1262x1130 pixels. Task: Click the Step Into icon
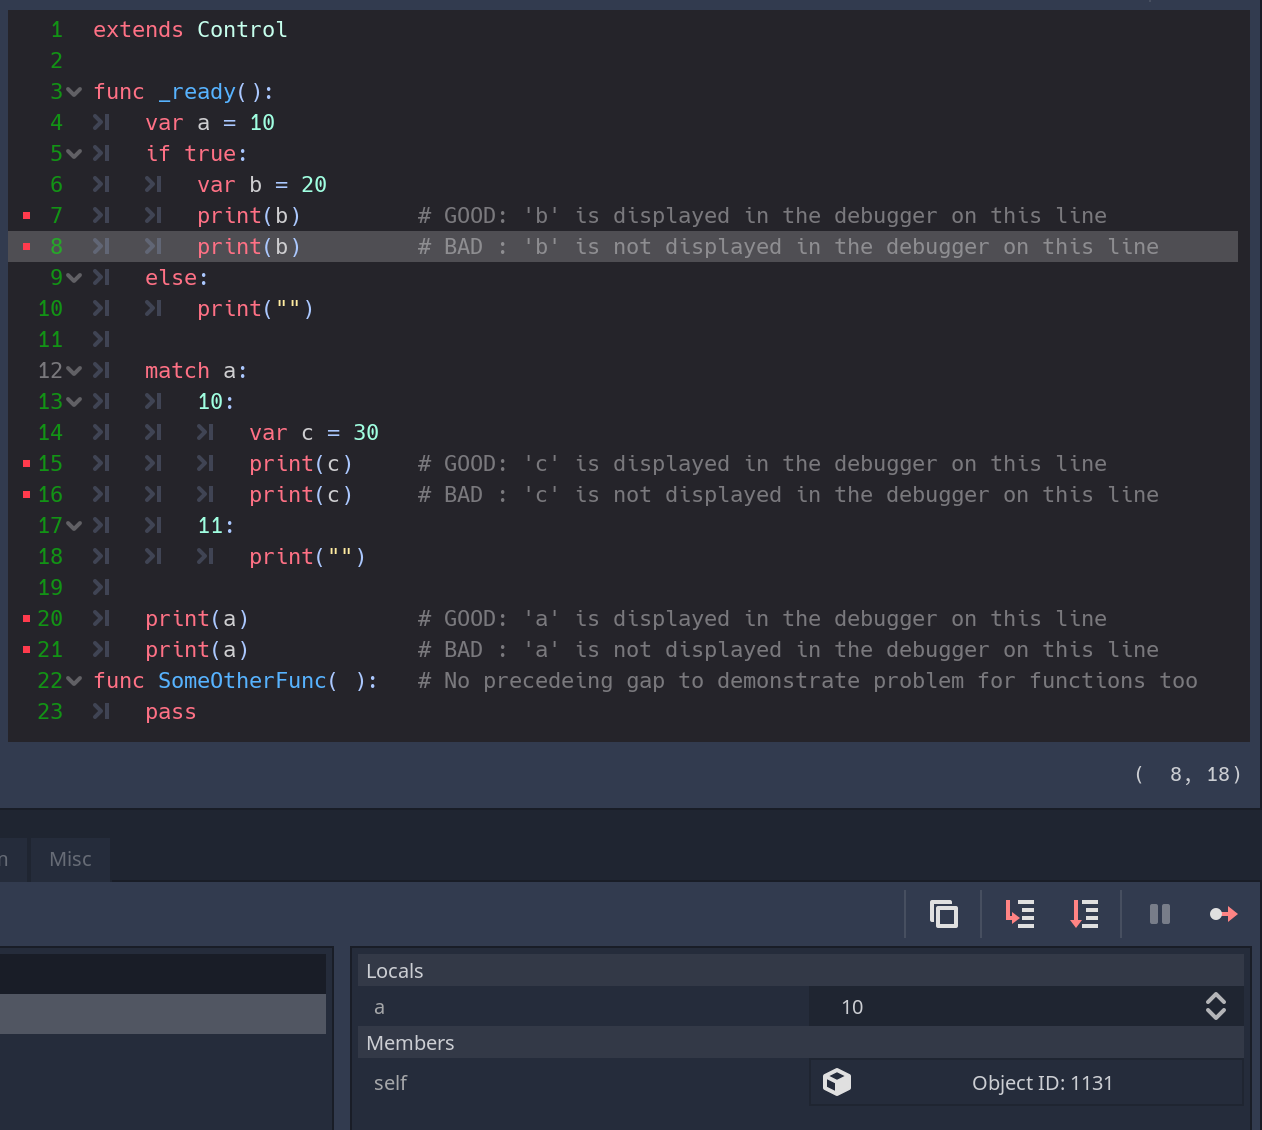[1019, 913]
